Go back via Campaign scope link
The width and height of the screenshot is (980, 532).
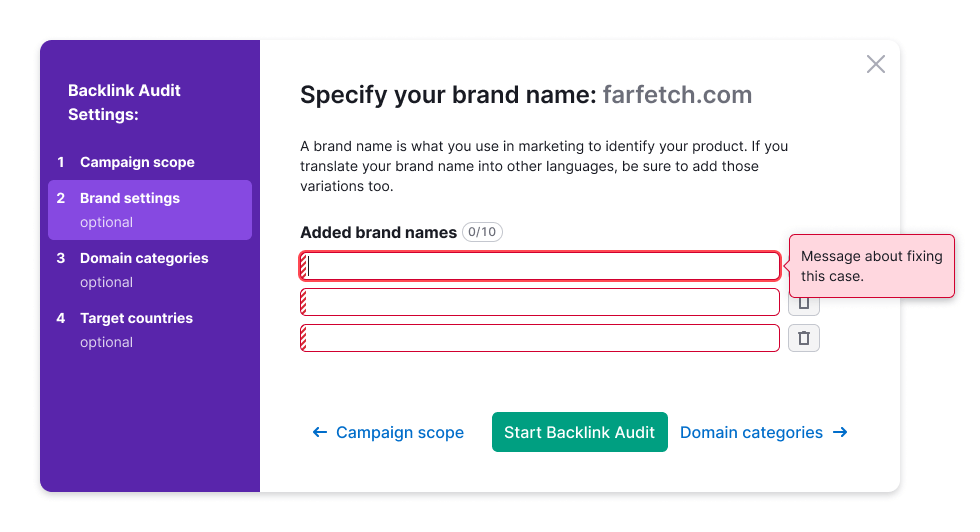[399, 433]
